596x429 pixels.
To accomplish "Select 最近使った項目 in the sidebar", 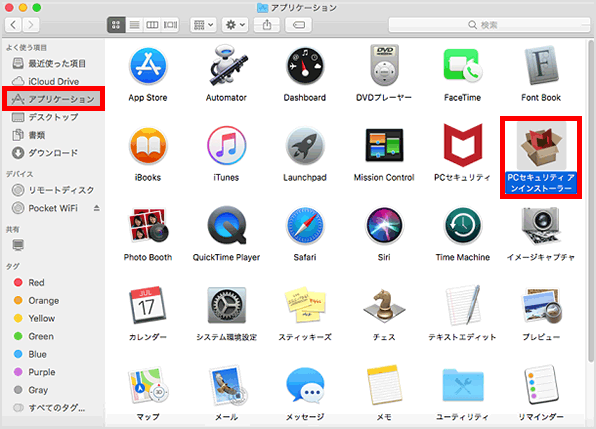I will 53,63.
